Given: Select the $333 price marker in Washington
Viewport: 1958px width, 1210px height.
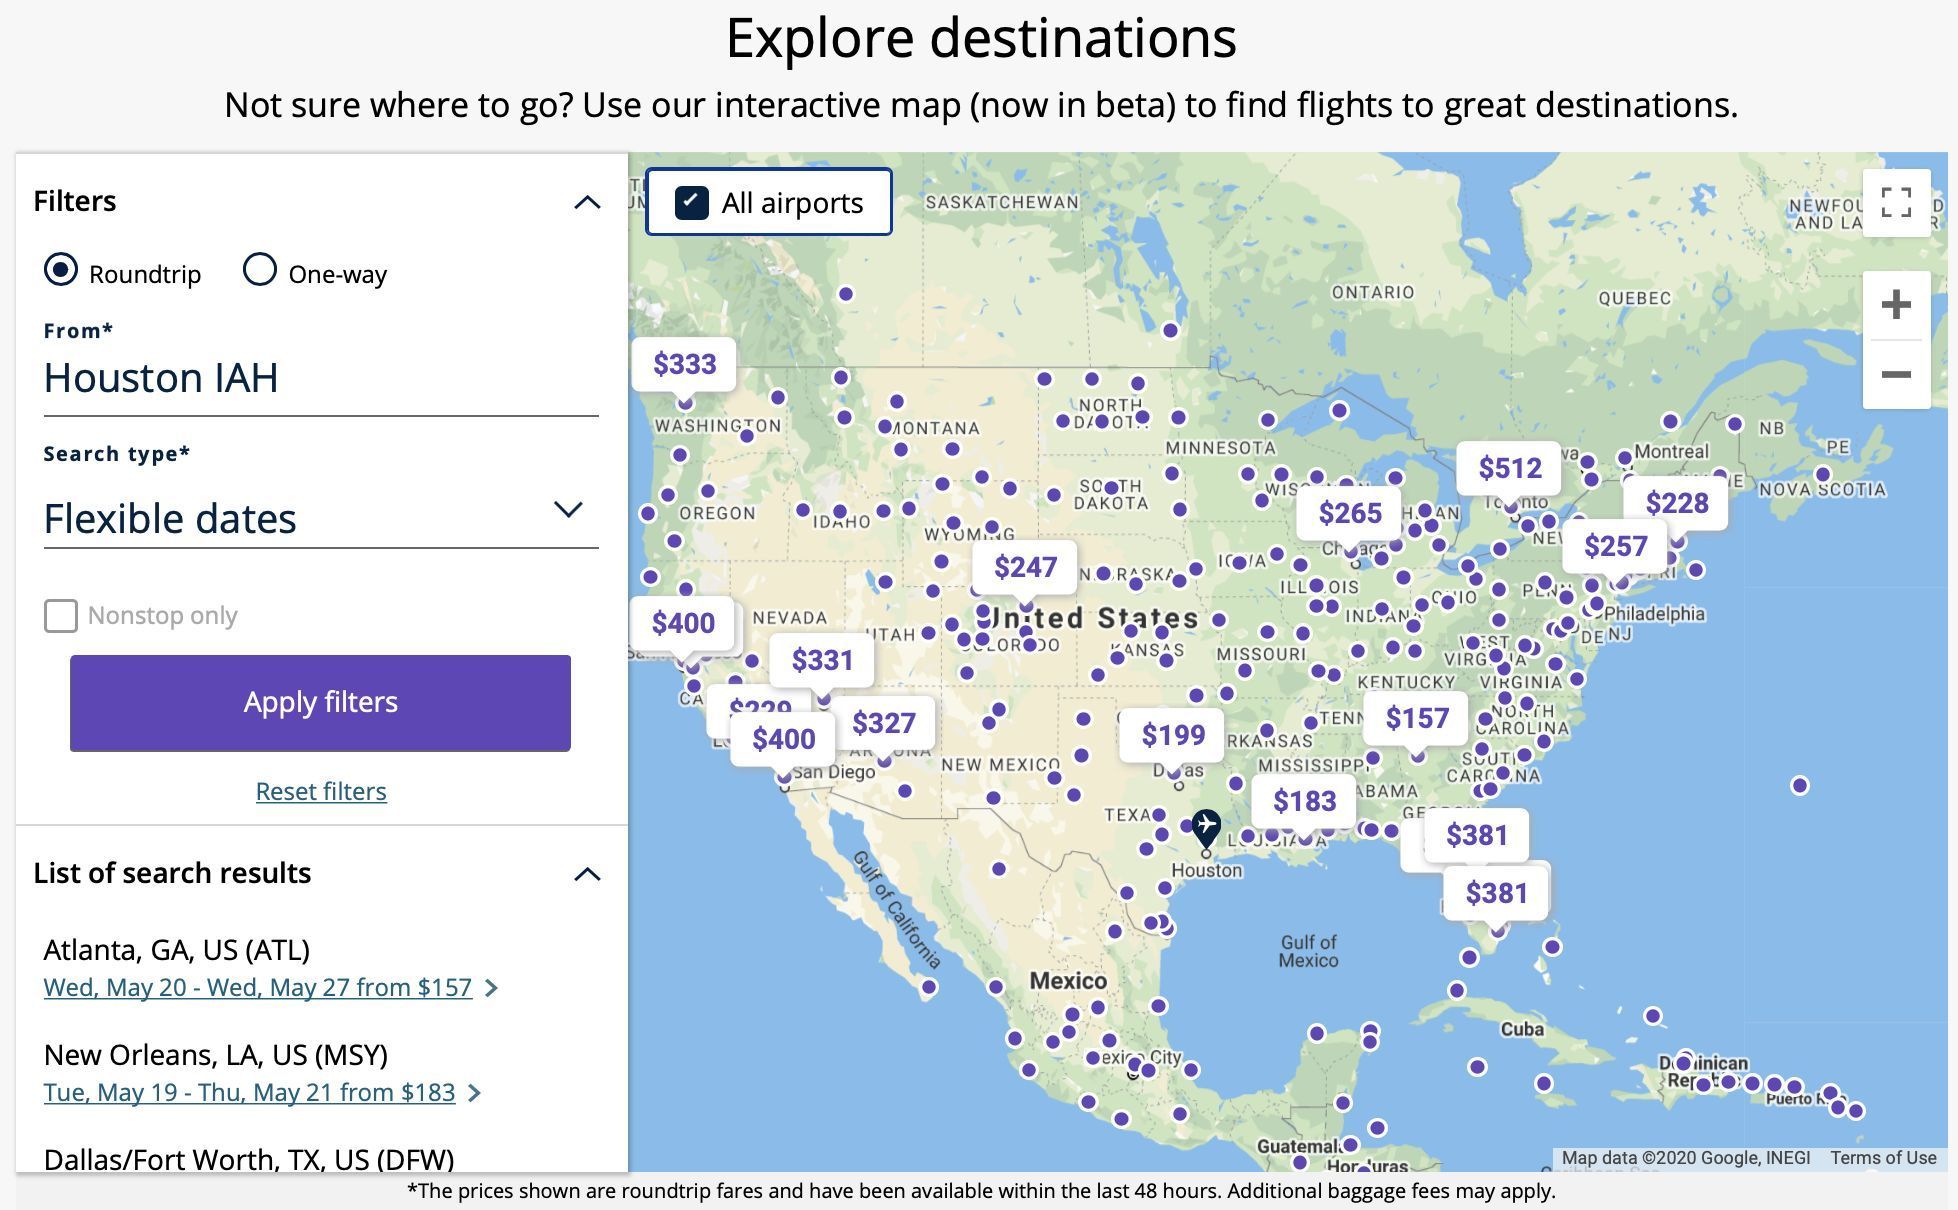Looking at the screenshot, I should pyautogui.click(x=684, y=364).
